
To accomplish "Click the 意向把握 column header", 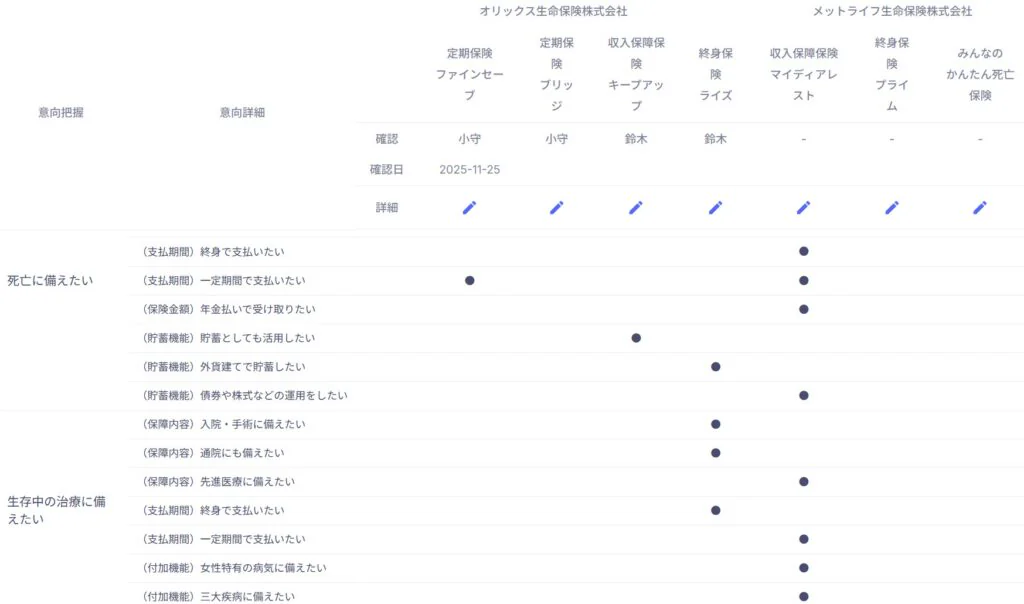I will coord(61,112).
